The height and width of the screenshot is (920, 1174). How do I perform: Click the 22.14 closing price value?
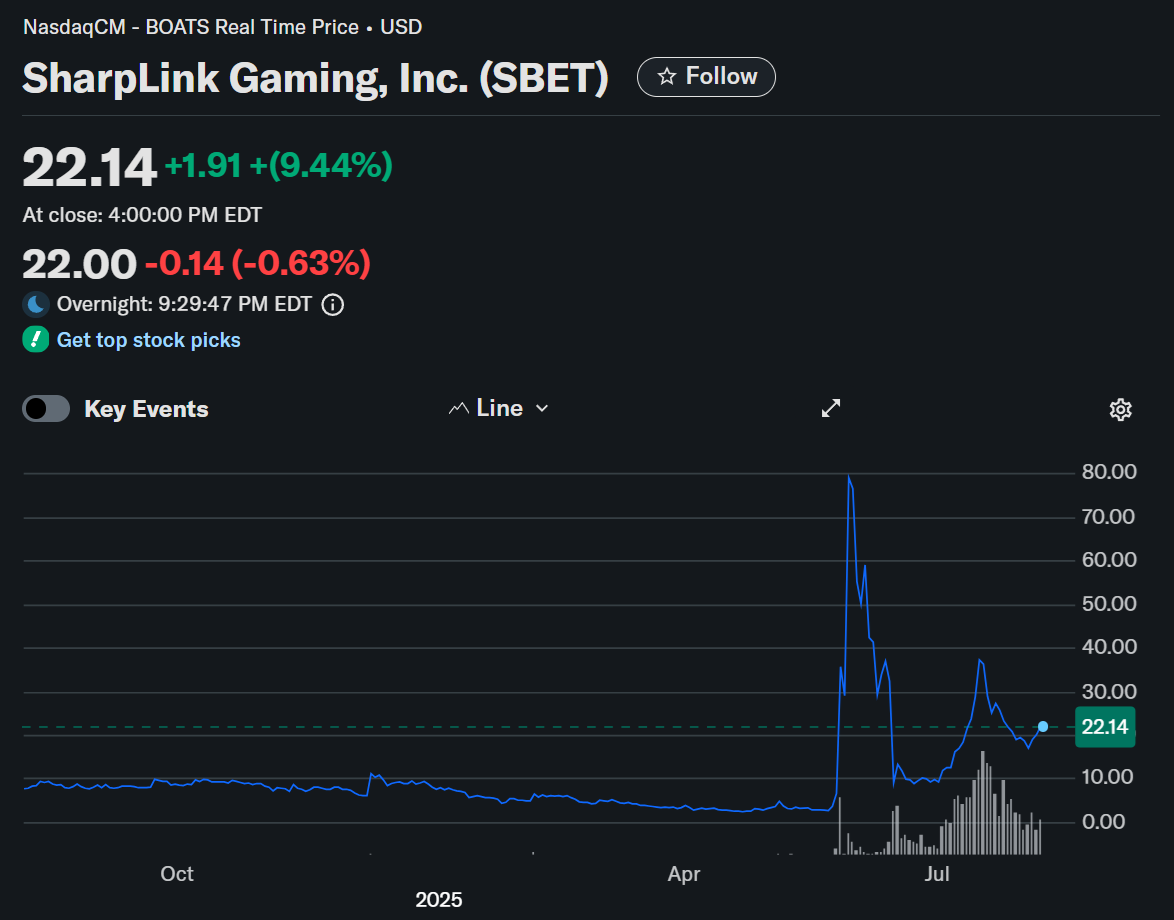89,167
